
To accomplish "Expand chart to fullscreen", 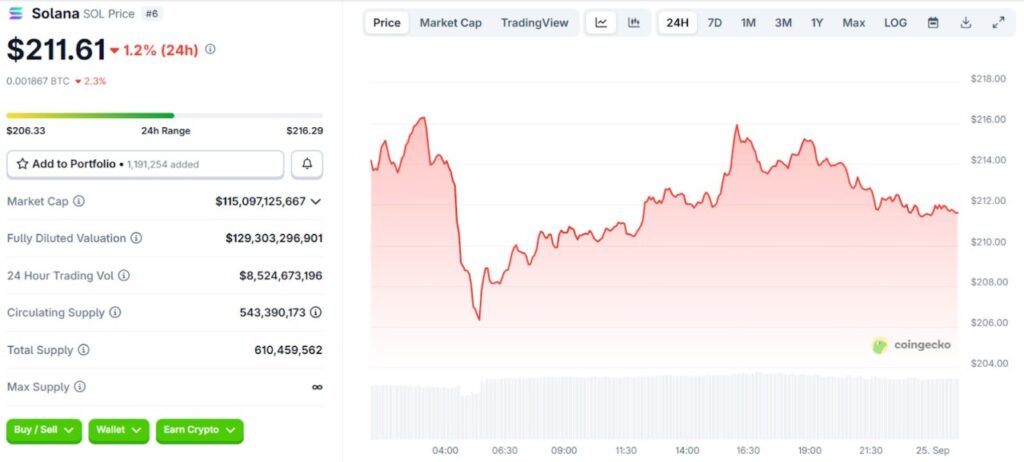I will pos(998,23).
